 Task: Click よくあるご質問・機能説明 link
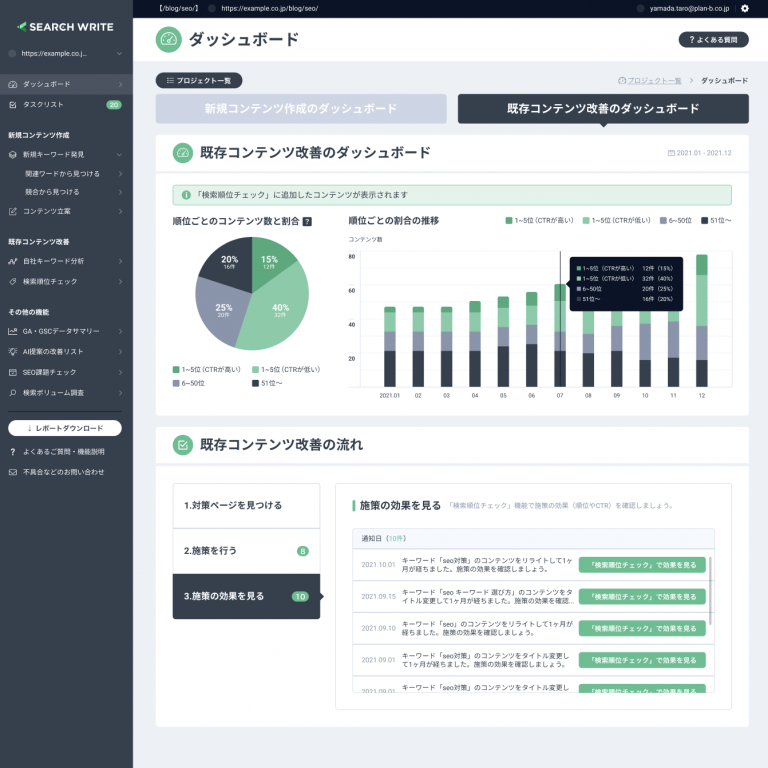pos(64,452)
